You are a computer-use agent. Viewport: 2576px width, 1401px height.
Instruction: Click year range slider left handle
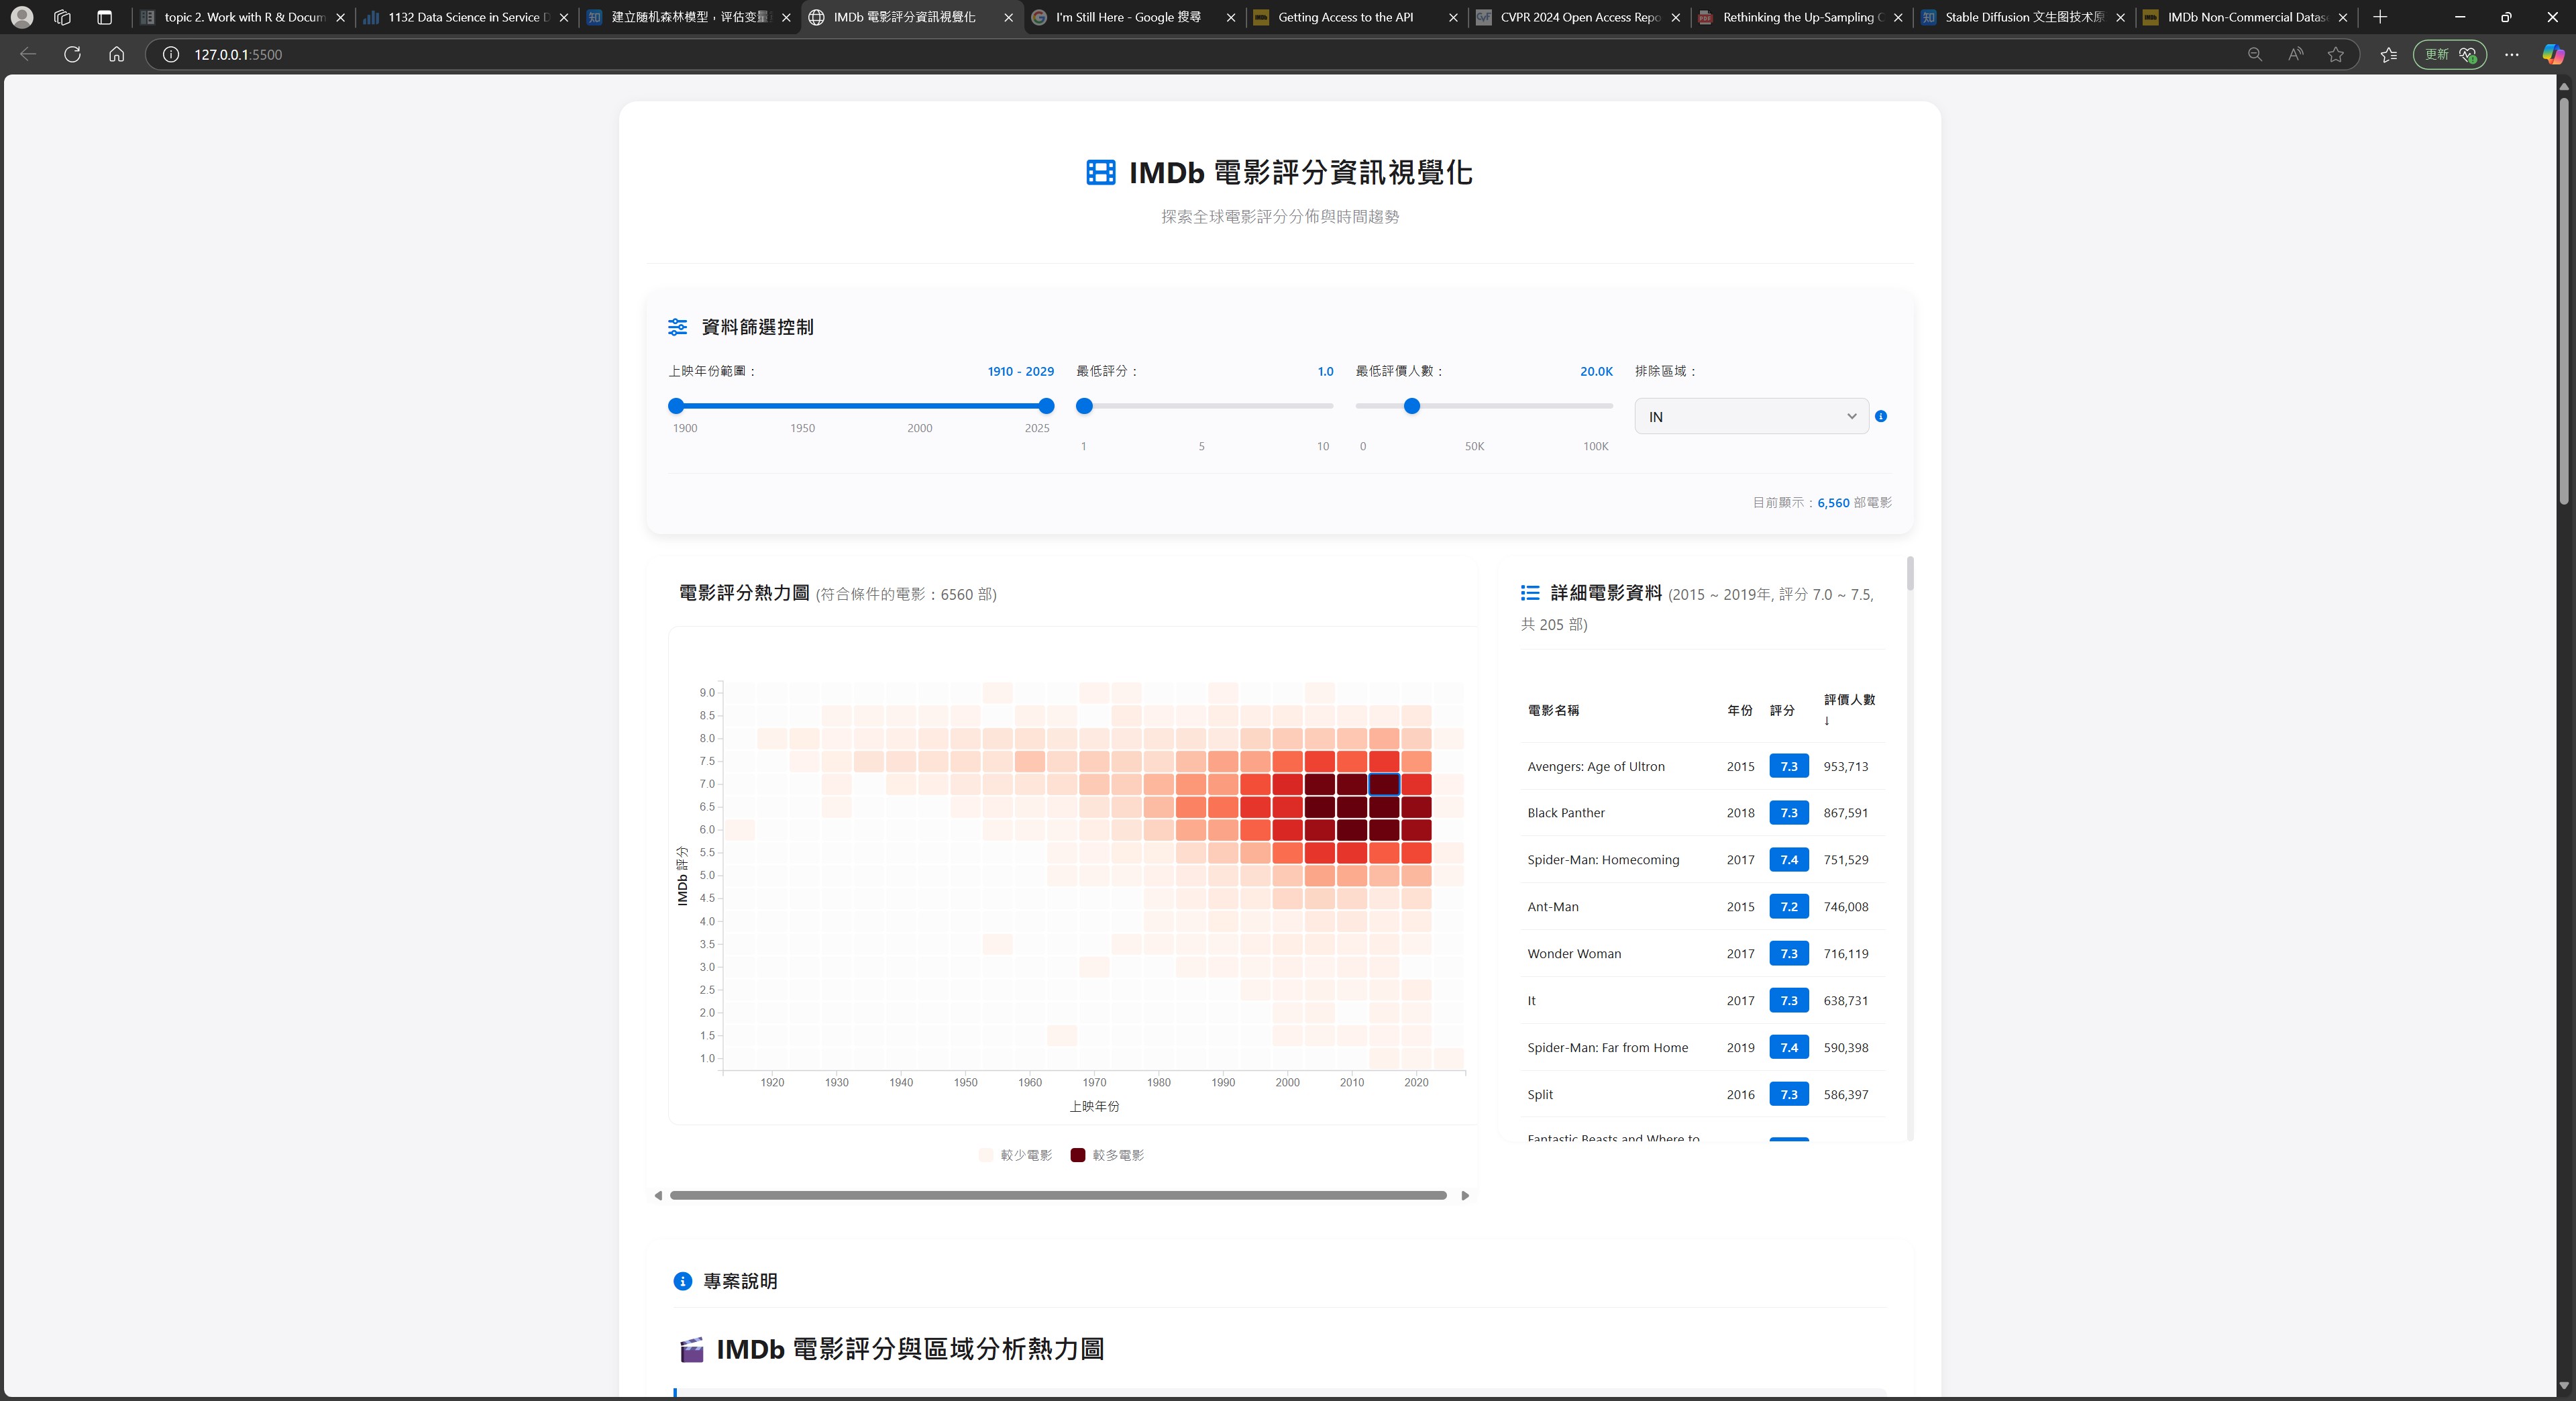[676, 405]
